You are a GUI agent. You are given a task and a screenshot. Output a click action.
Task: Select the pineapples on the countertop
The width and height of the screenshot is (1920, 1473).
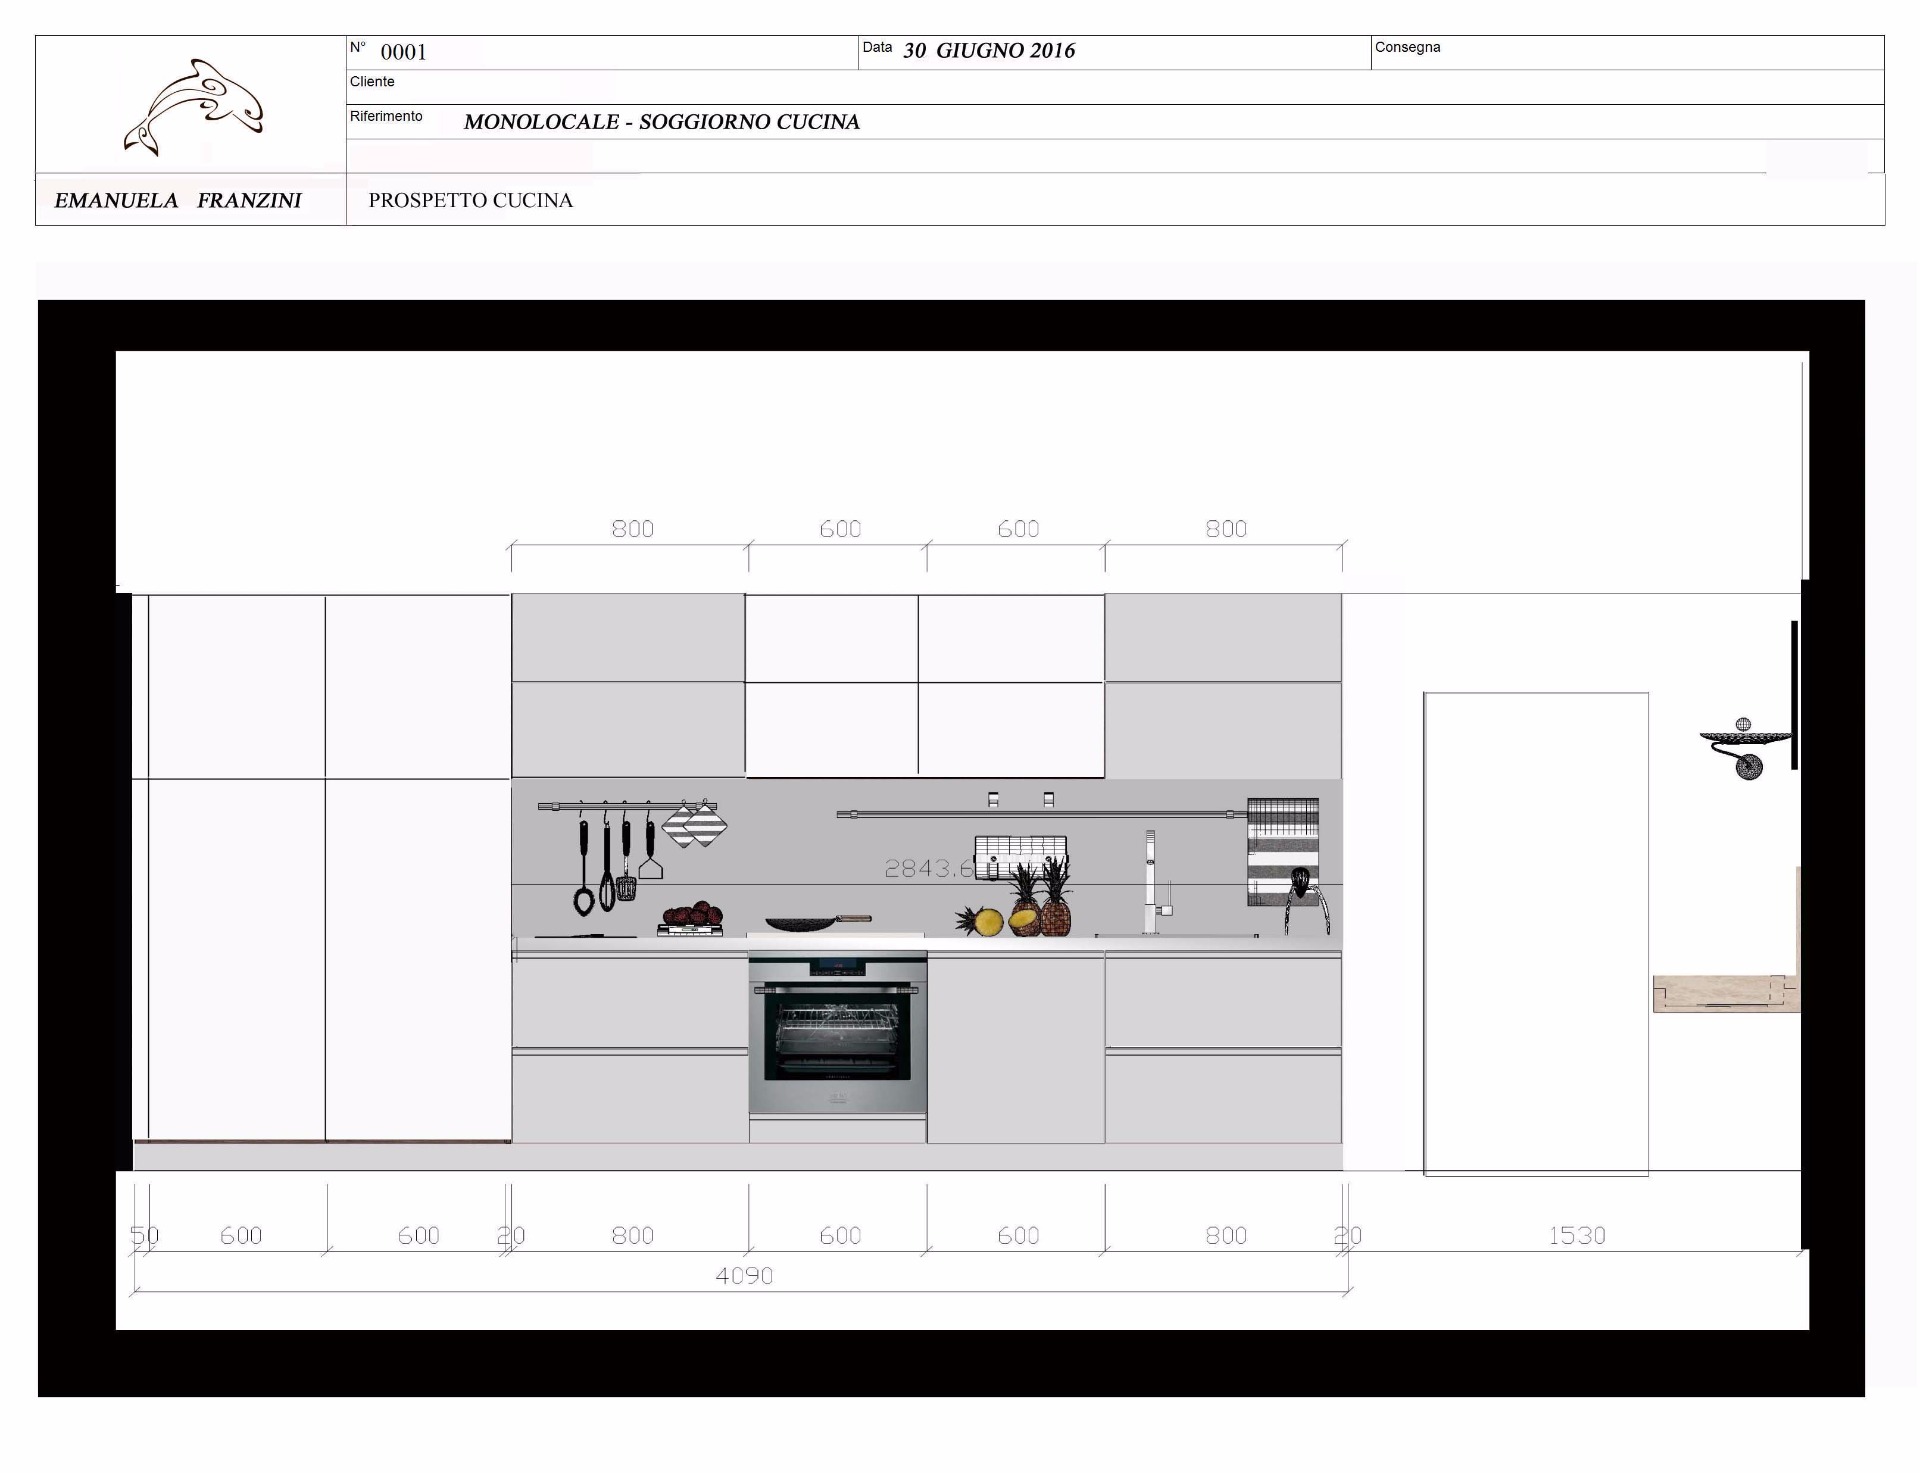[x=1015, y=898]
